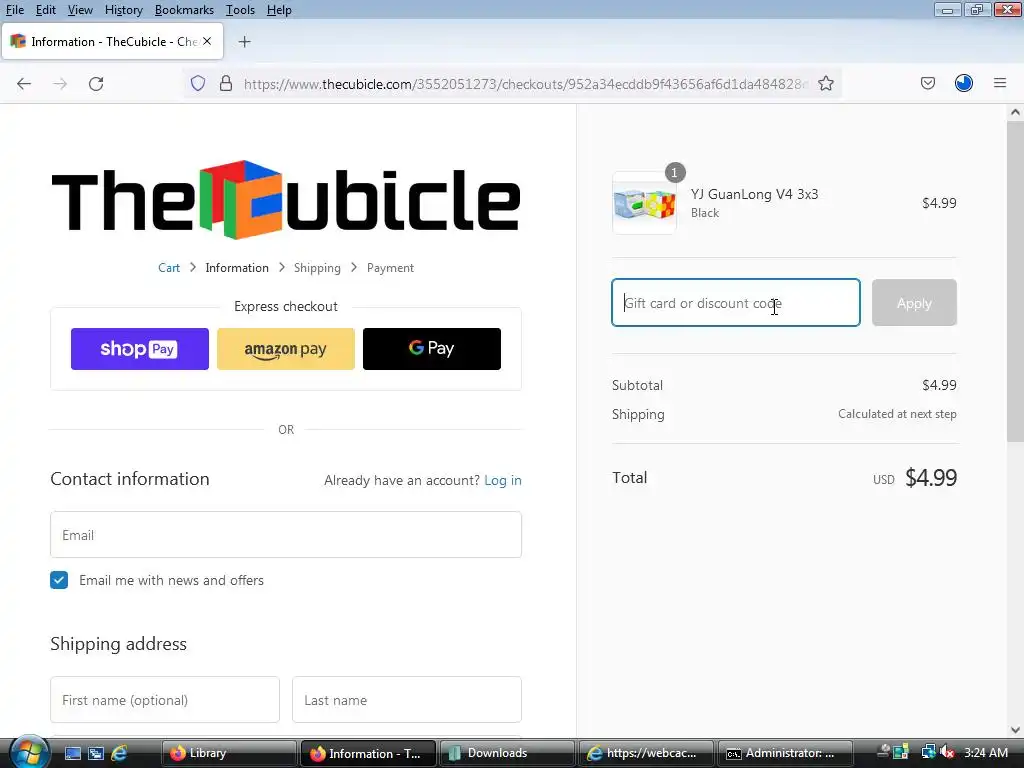This screenshot has height=768, width=1024.
Task: Select the Information - TheCubicle browser tab
Action: [112, 42]
